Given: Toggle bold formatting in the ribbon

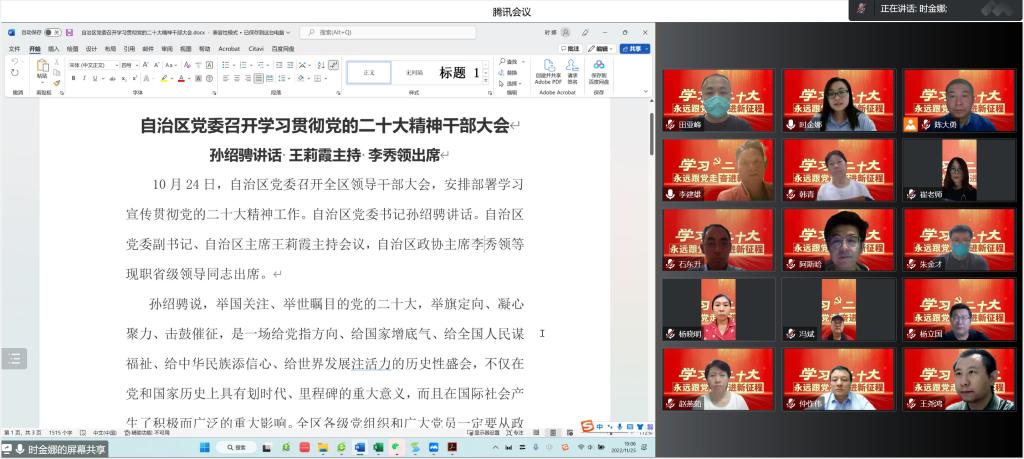Looking at the screenshot, I should 72,78.
